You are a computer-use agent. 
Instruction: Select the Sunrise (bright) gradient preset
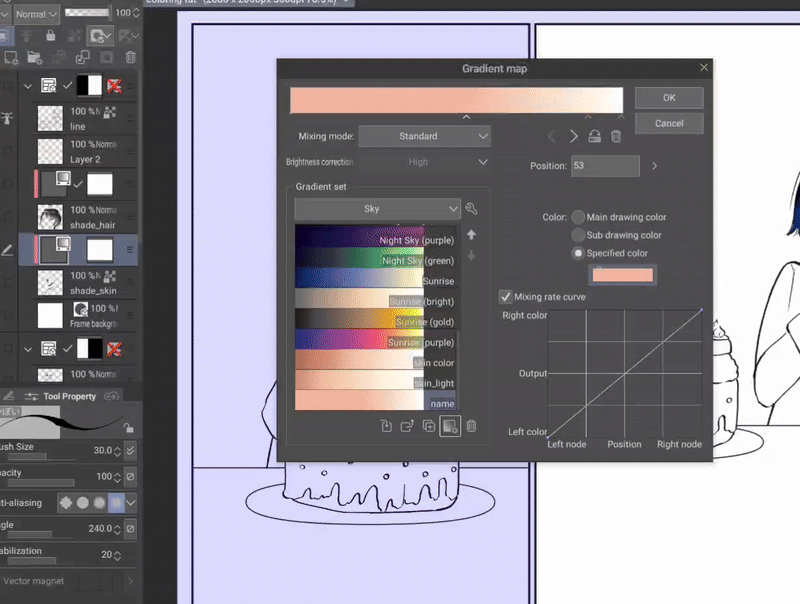click(x=375, y=298)
